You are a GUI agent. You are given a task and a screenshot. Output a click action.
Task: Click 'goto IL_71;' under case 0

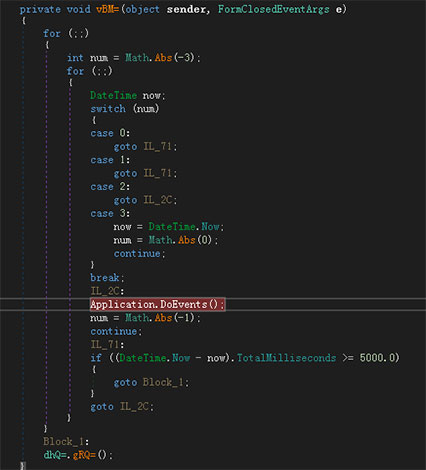(145, 147)
